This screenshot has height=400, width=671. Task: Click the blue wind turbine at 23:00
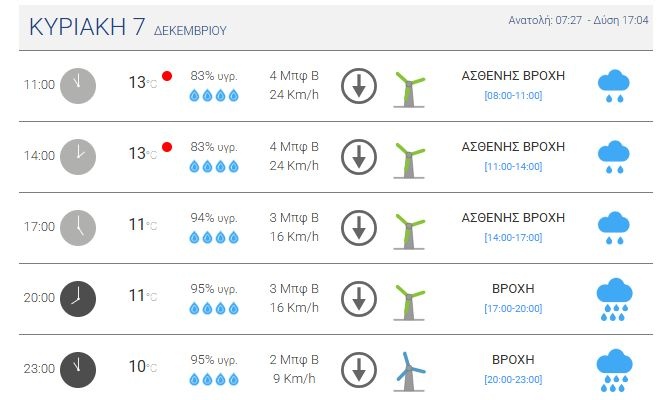coord(408,370)
